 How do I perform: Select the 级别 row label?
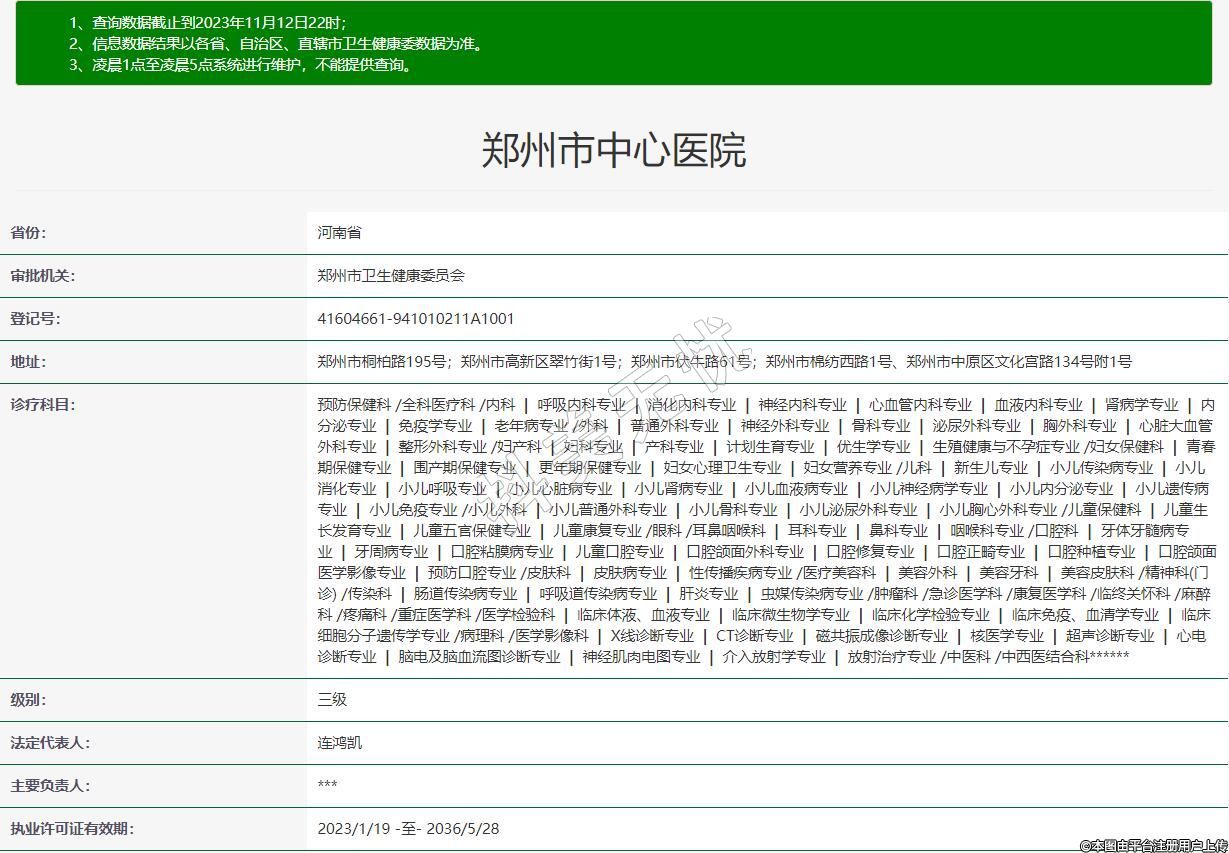tap(28, 700)
